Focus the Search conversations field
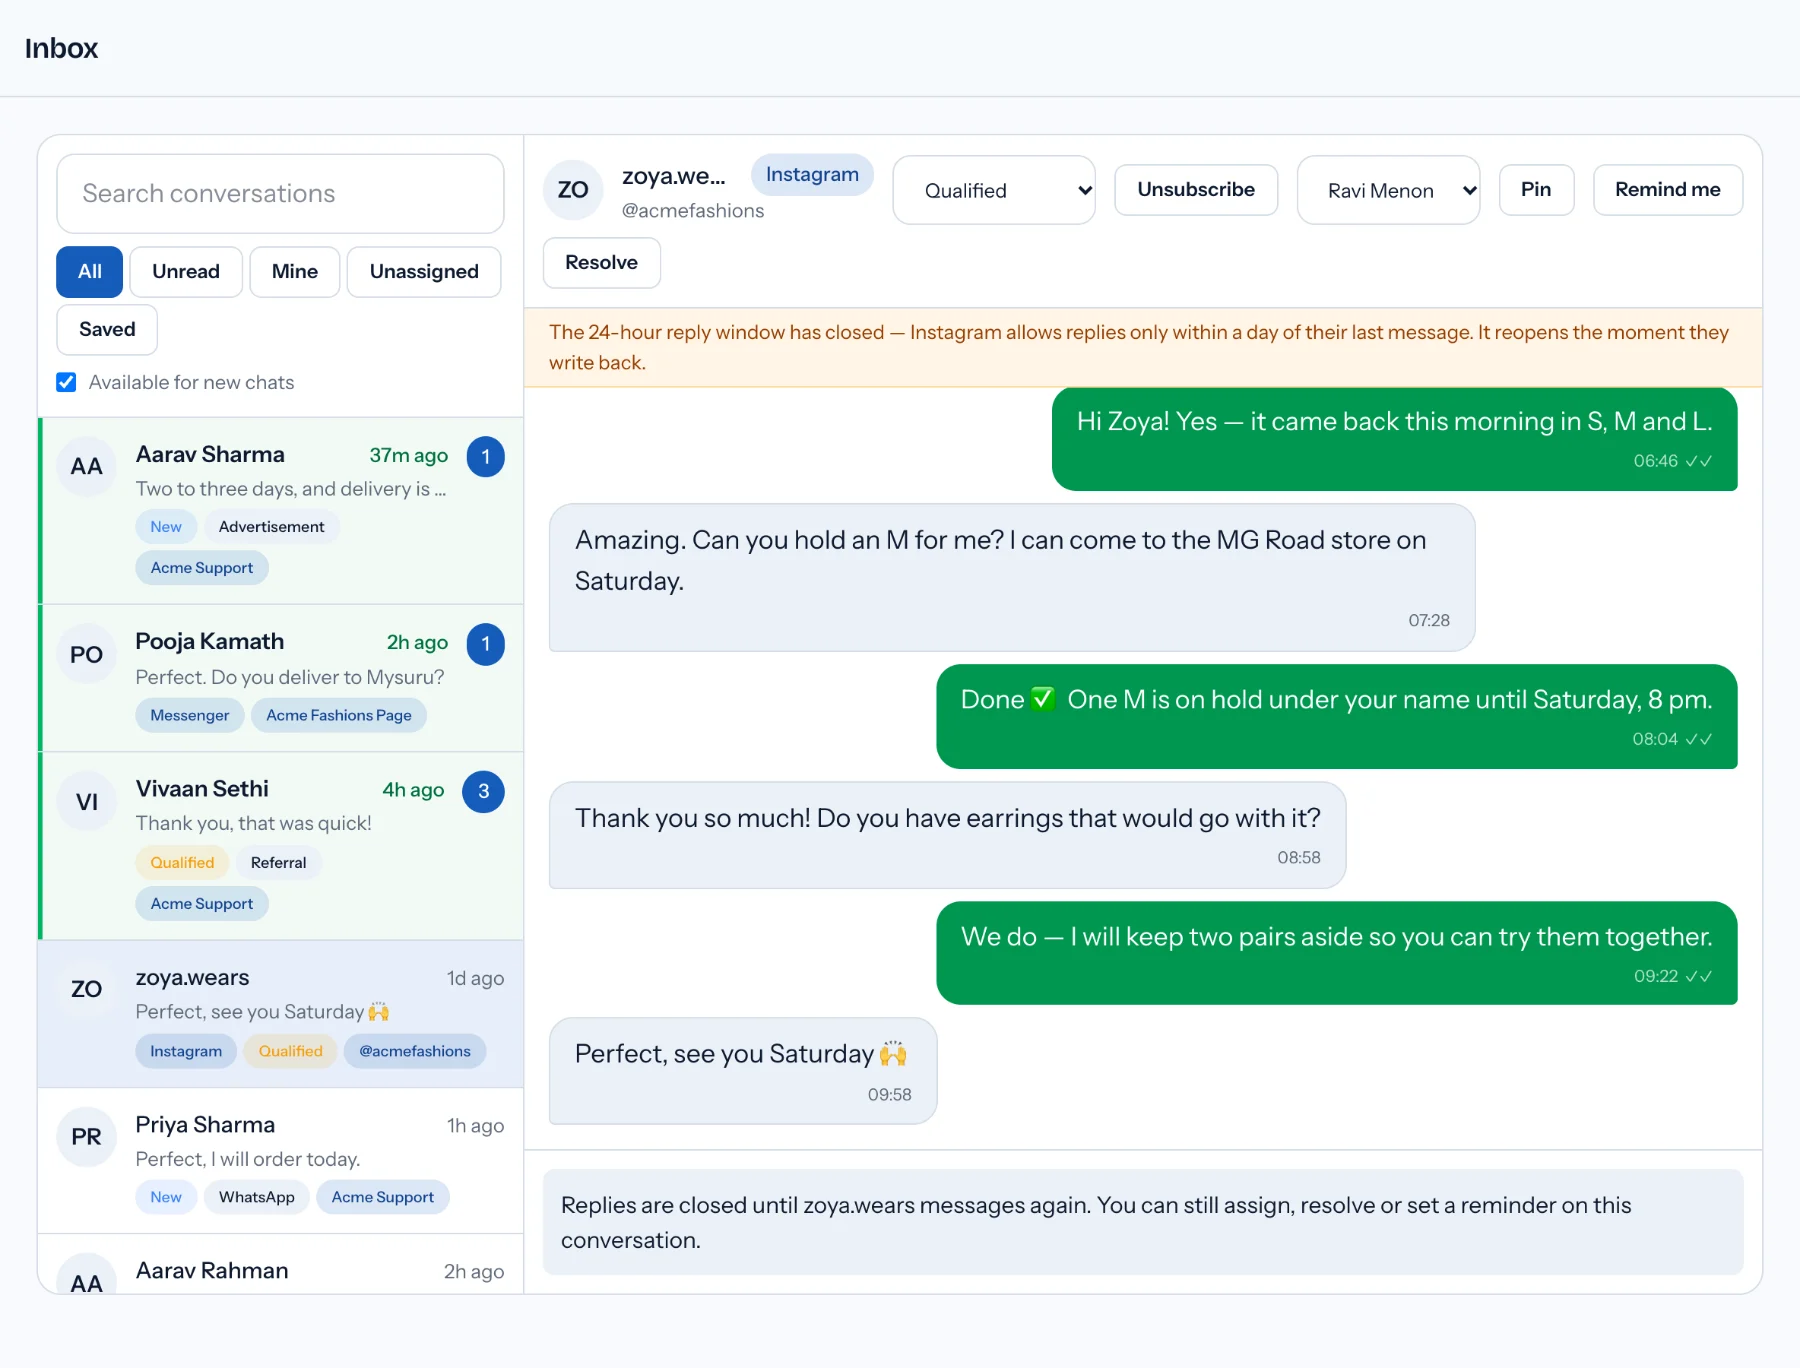Screen dimensions: 1800x1368 280,194
